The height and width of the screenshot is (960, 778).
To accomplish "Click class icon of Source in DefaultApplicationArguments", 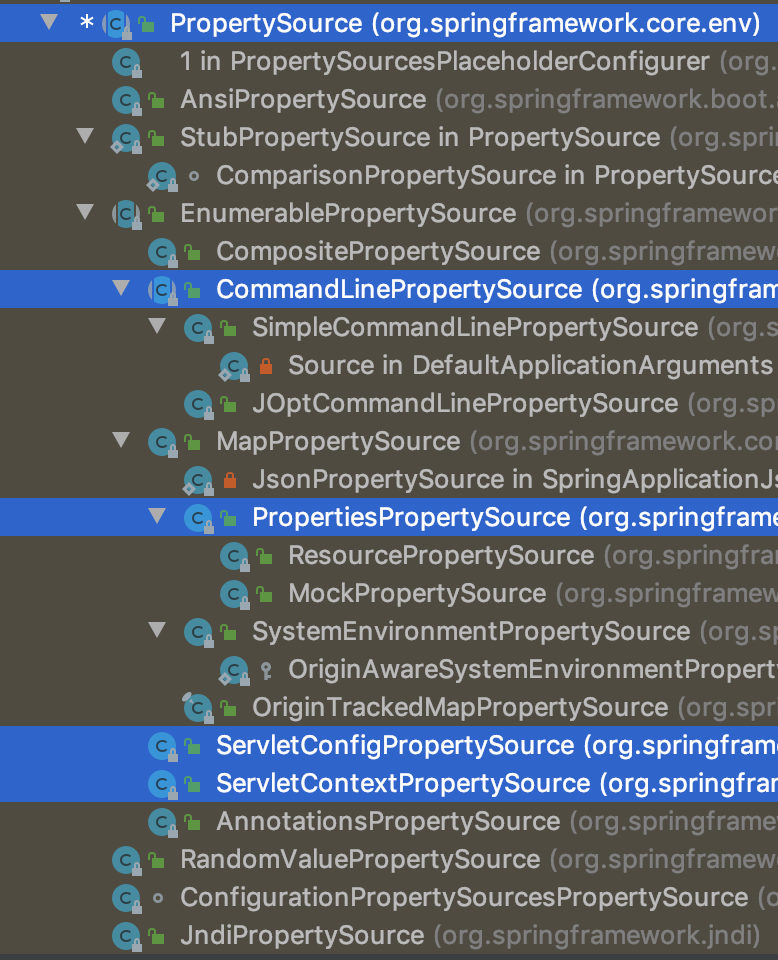I will (234, 366).
